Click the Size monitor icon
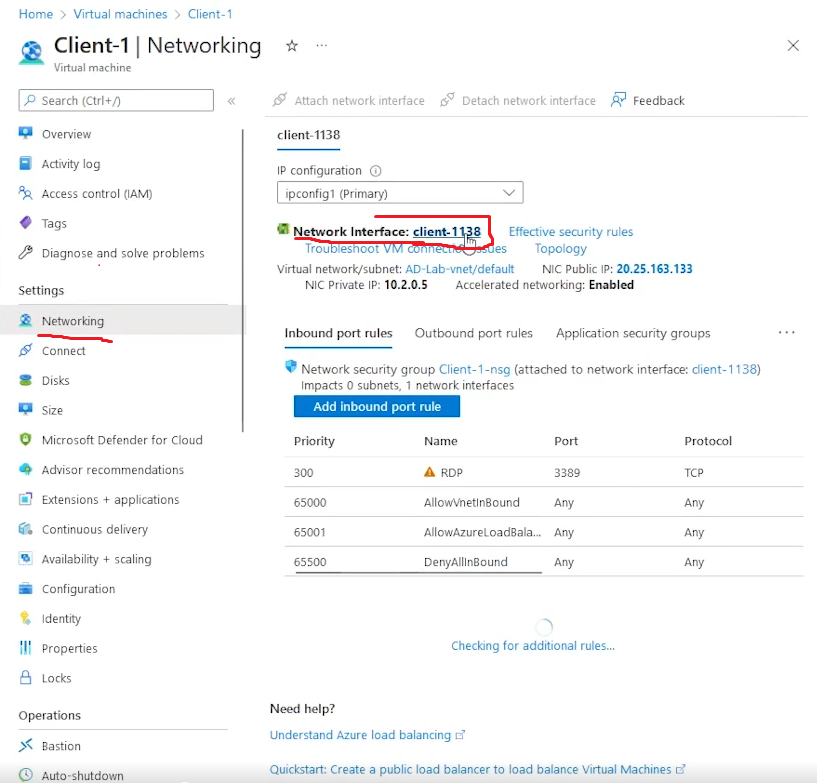Viewport: 817px width, 783px height. [26, 409]
